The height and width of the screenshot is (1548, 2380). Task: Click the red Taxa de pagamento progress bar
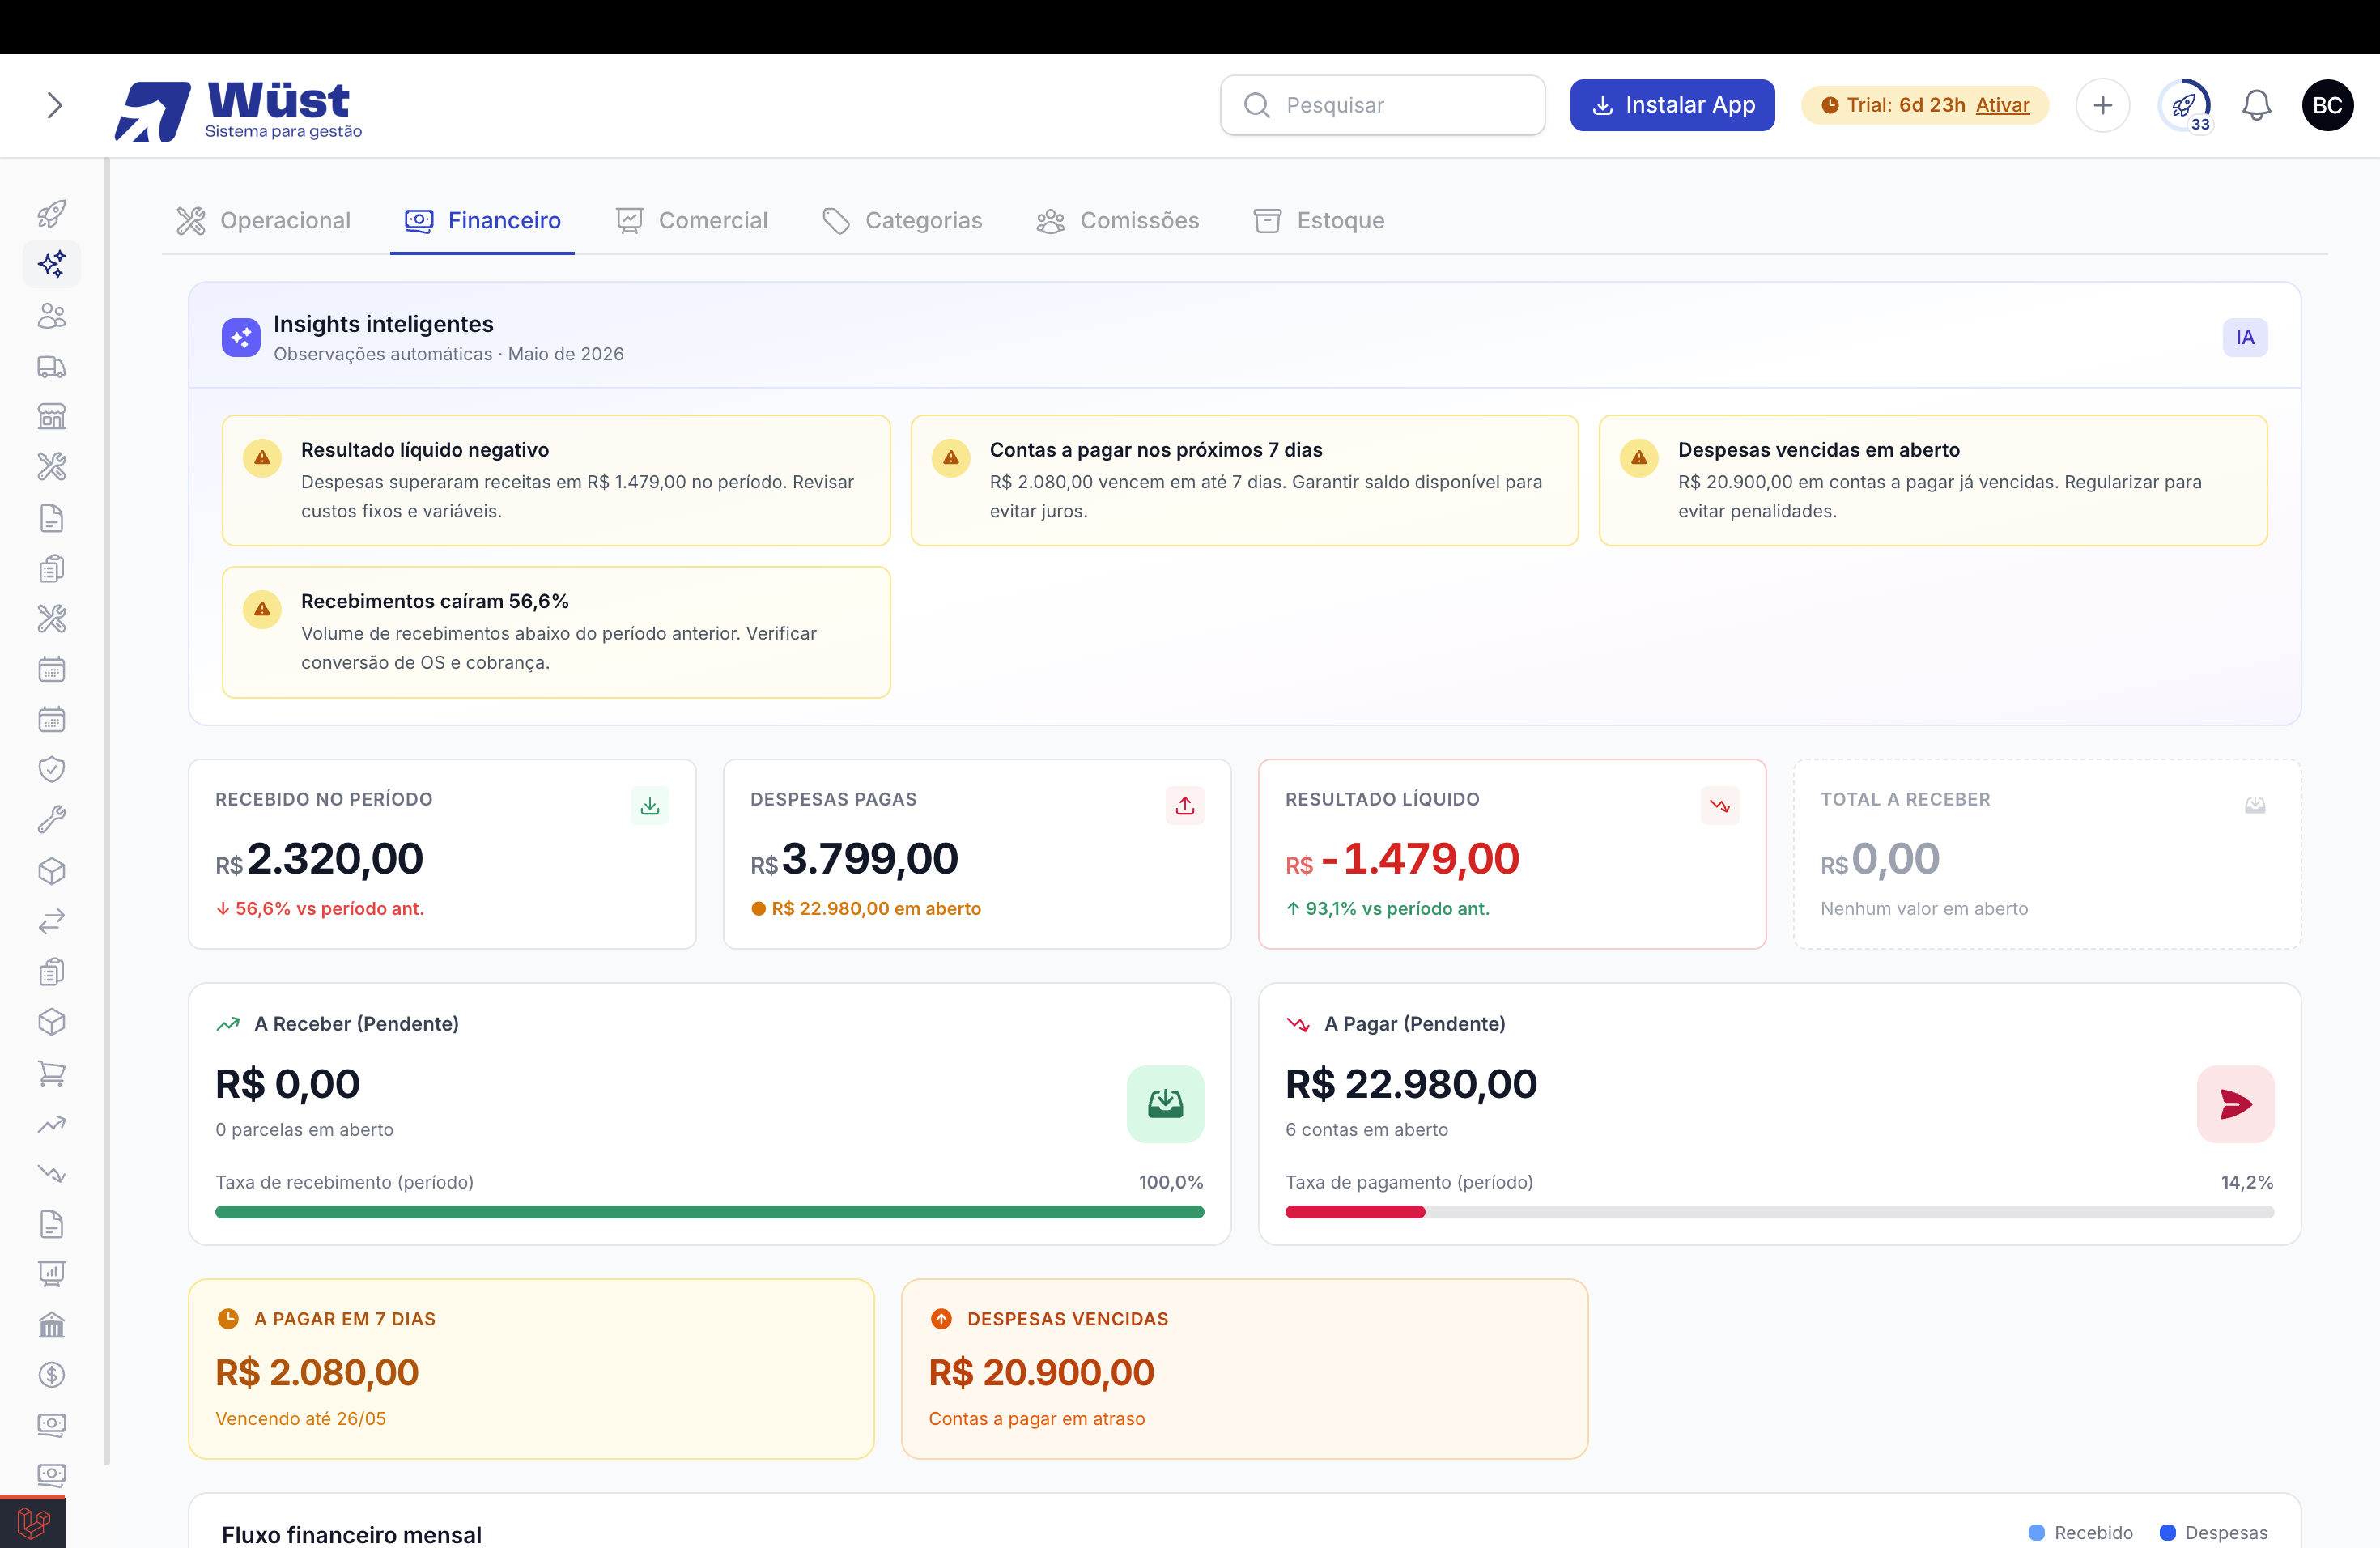[x=1355, y=1212]
